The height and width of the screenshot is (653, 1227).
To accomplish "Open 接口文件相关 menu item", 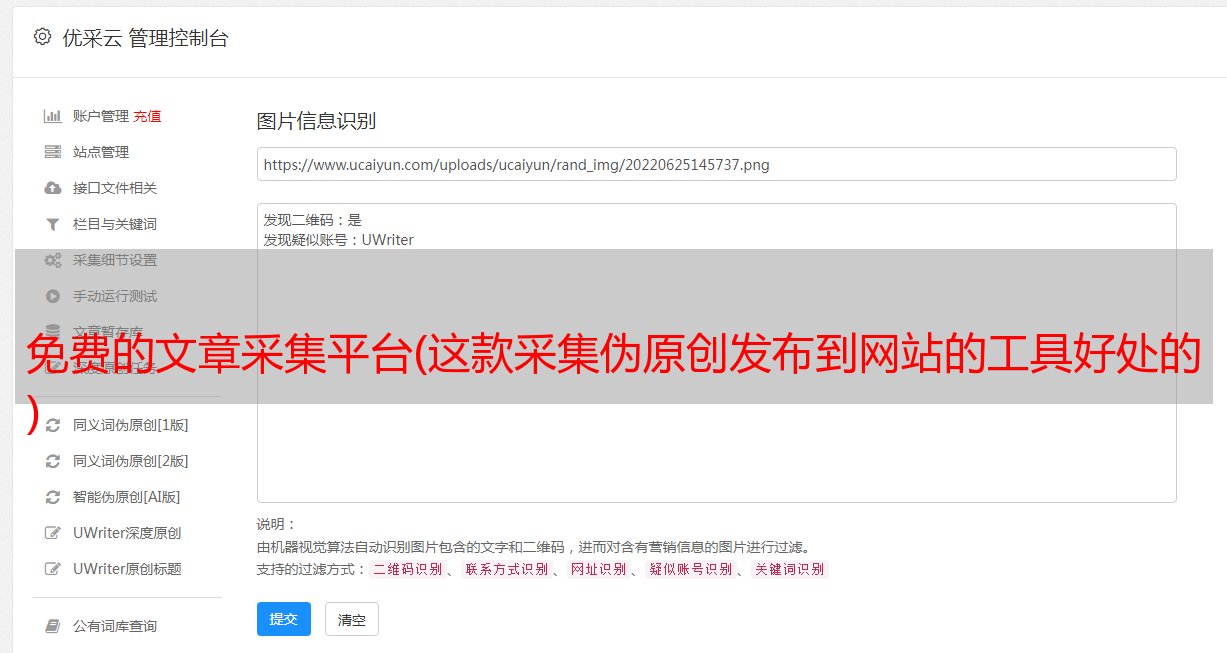I will (x=115, y=188).
